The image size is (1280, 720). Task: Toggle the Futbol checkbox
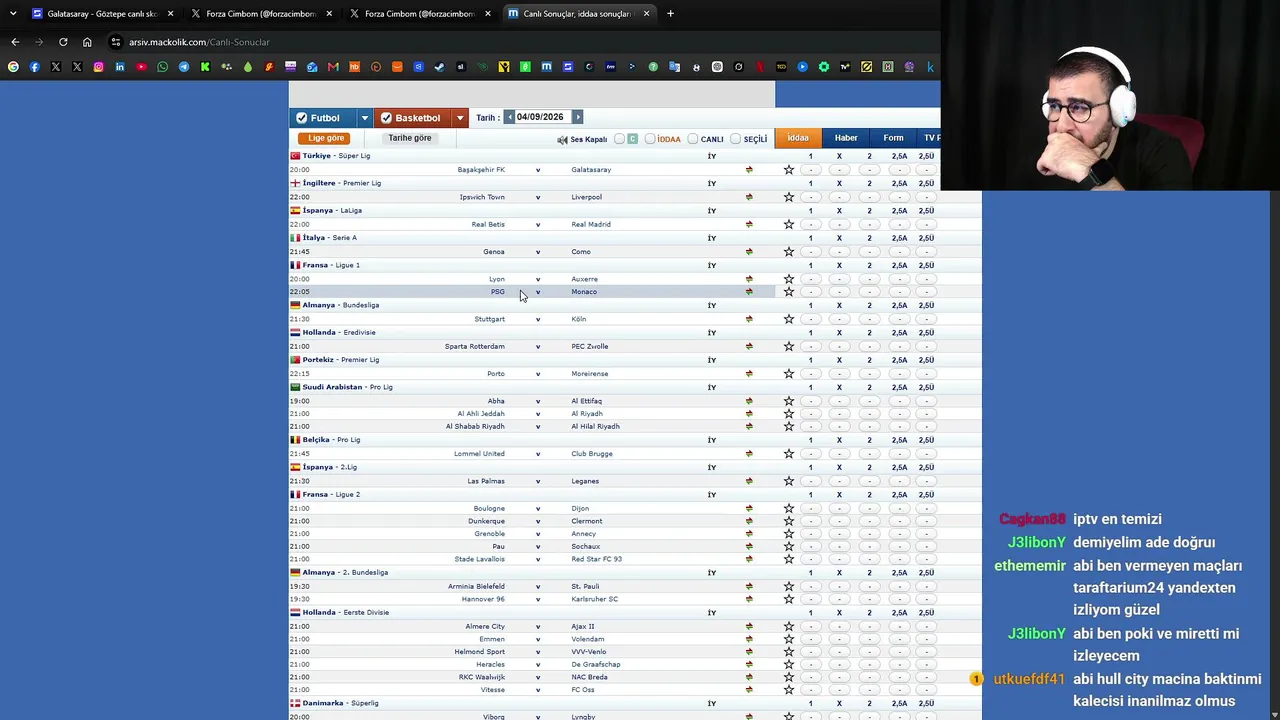pyautogui.click(x=302, y=118)
